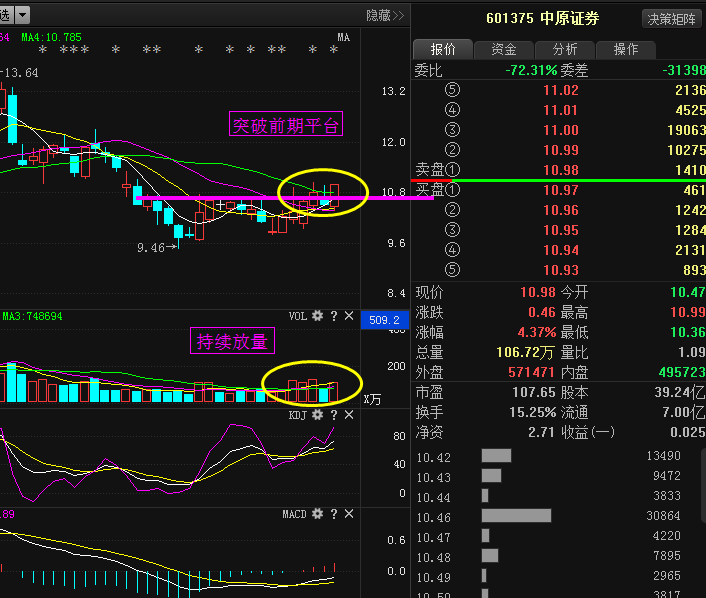Switch to the 操作 tab
Image resolution: width=706 pixels, height=598 pixels.
tap(626, 49)
